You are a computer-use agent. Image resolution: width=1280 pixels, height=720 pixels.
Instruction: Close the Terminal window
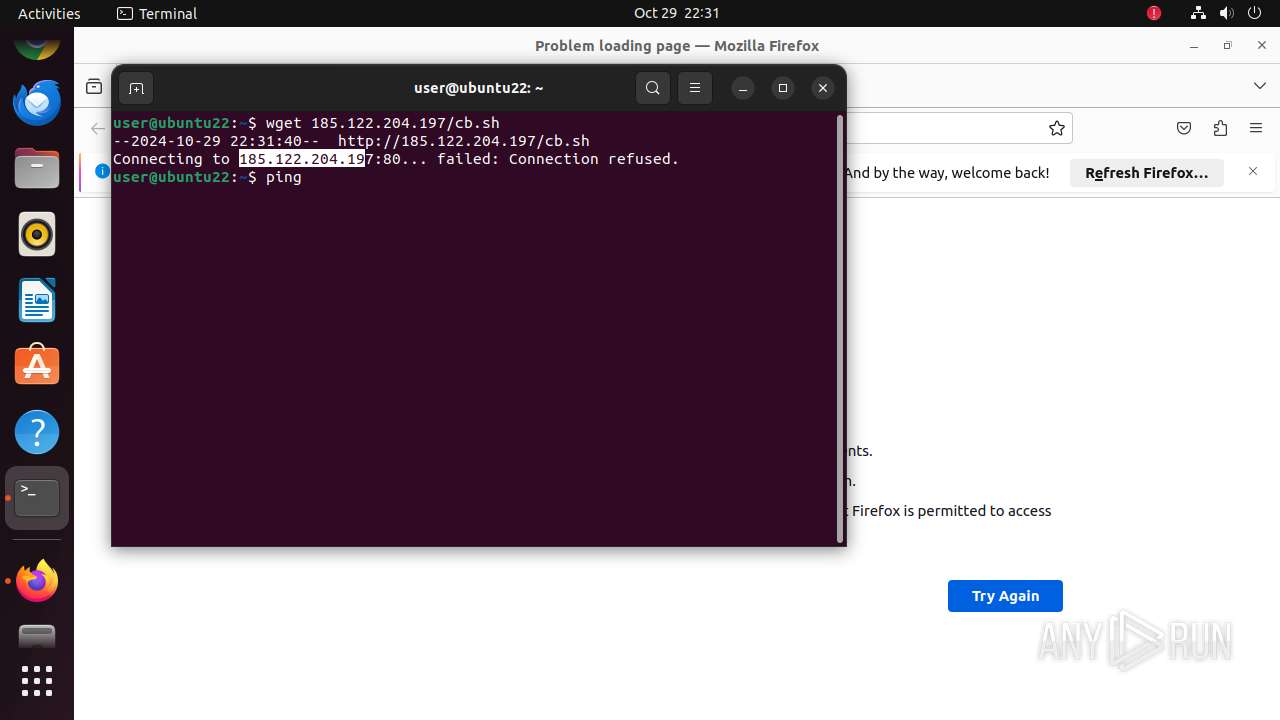[x=823, y=88]
